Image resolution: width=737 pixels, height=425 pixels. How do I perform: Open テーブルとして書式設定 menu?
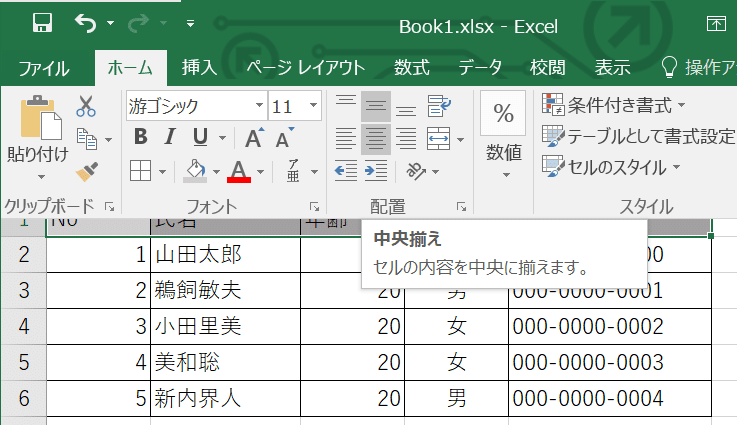pos(638,136)
